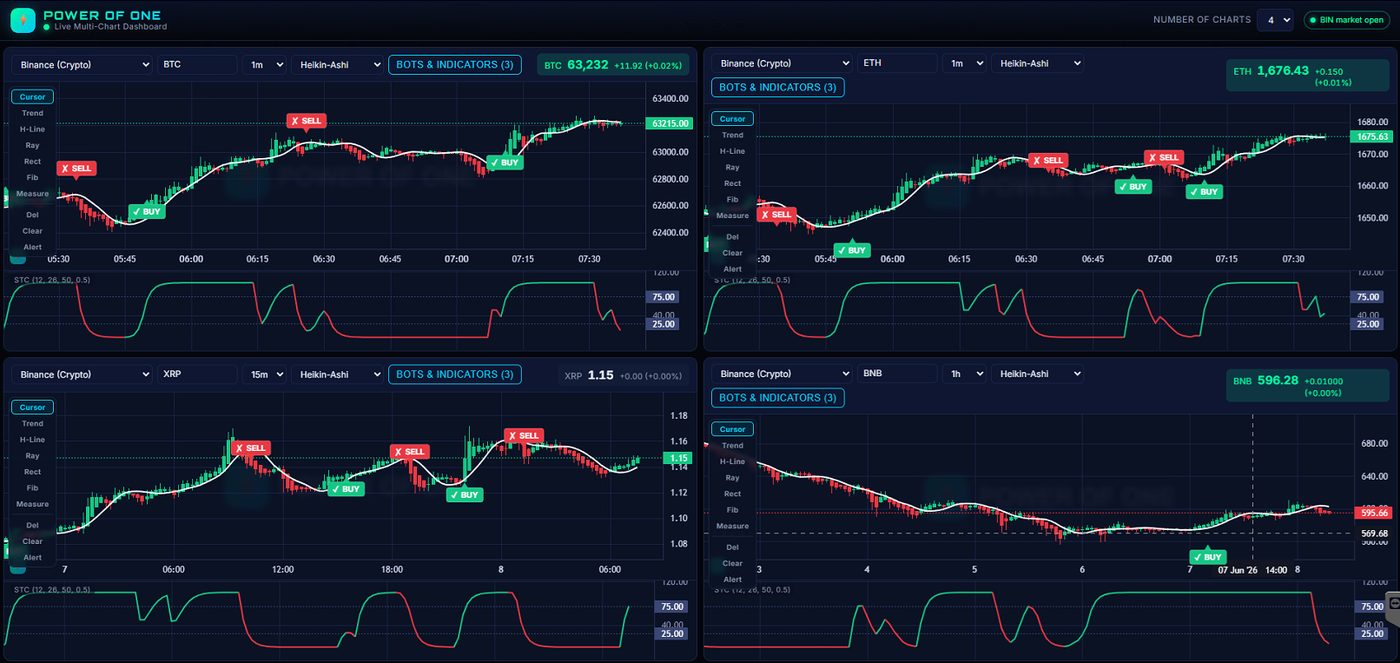Select the Trend tool in the BTC chart
This screenshot has width=1400, height=663.
pos(32,113)
